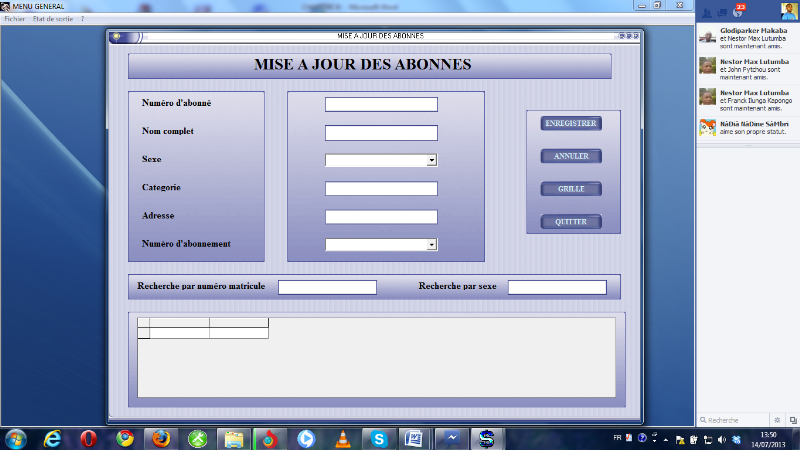The height and width of the screenshot is (450, 800).
Task: Open the green wrench tool taskbar icon
Action: [x=197, y=439]
